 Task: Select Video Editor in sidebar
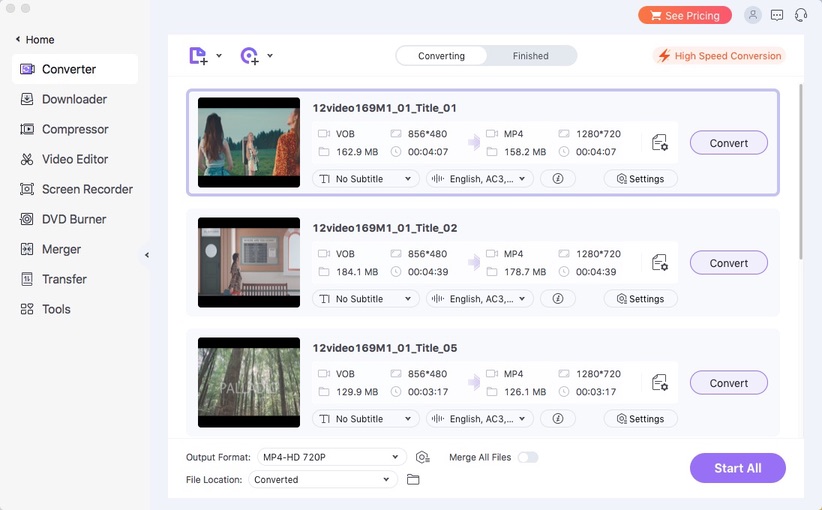click(75, 159)
